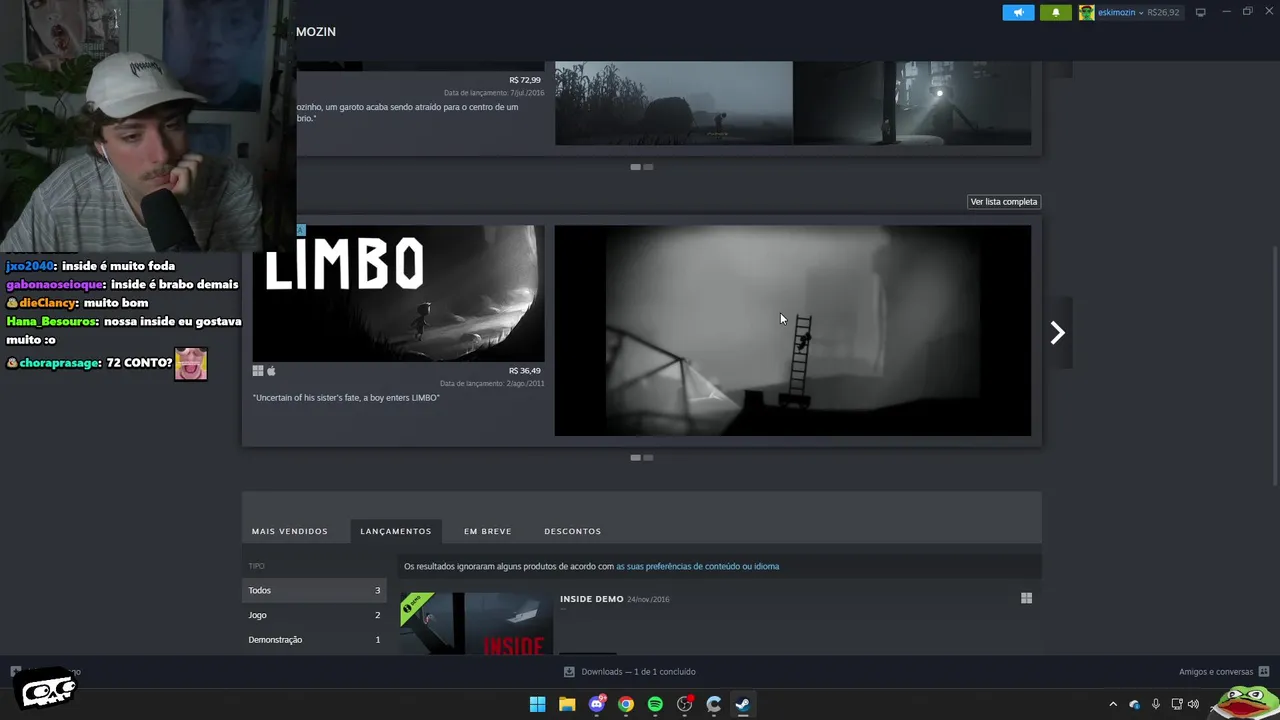Screen dimensions: 1280x720
Task: Open Discord from taskbar
Action: 597,704
